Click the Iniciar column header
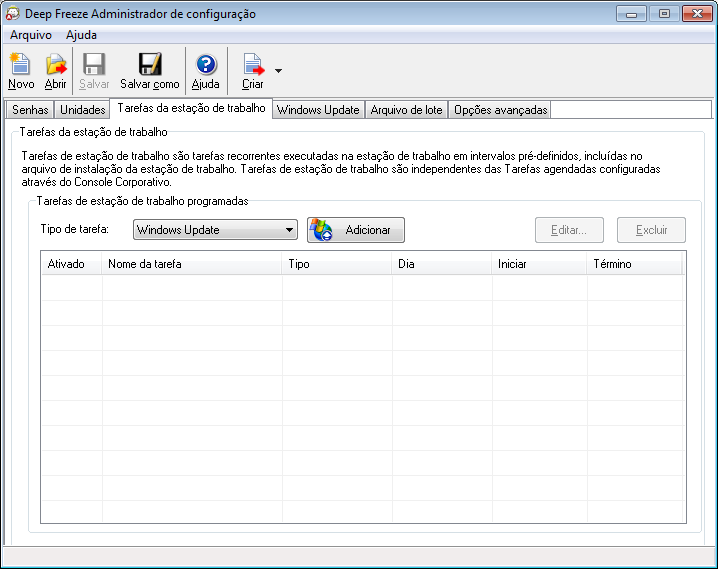 point(539,264)
